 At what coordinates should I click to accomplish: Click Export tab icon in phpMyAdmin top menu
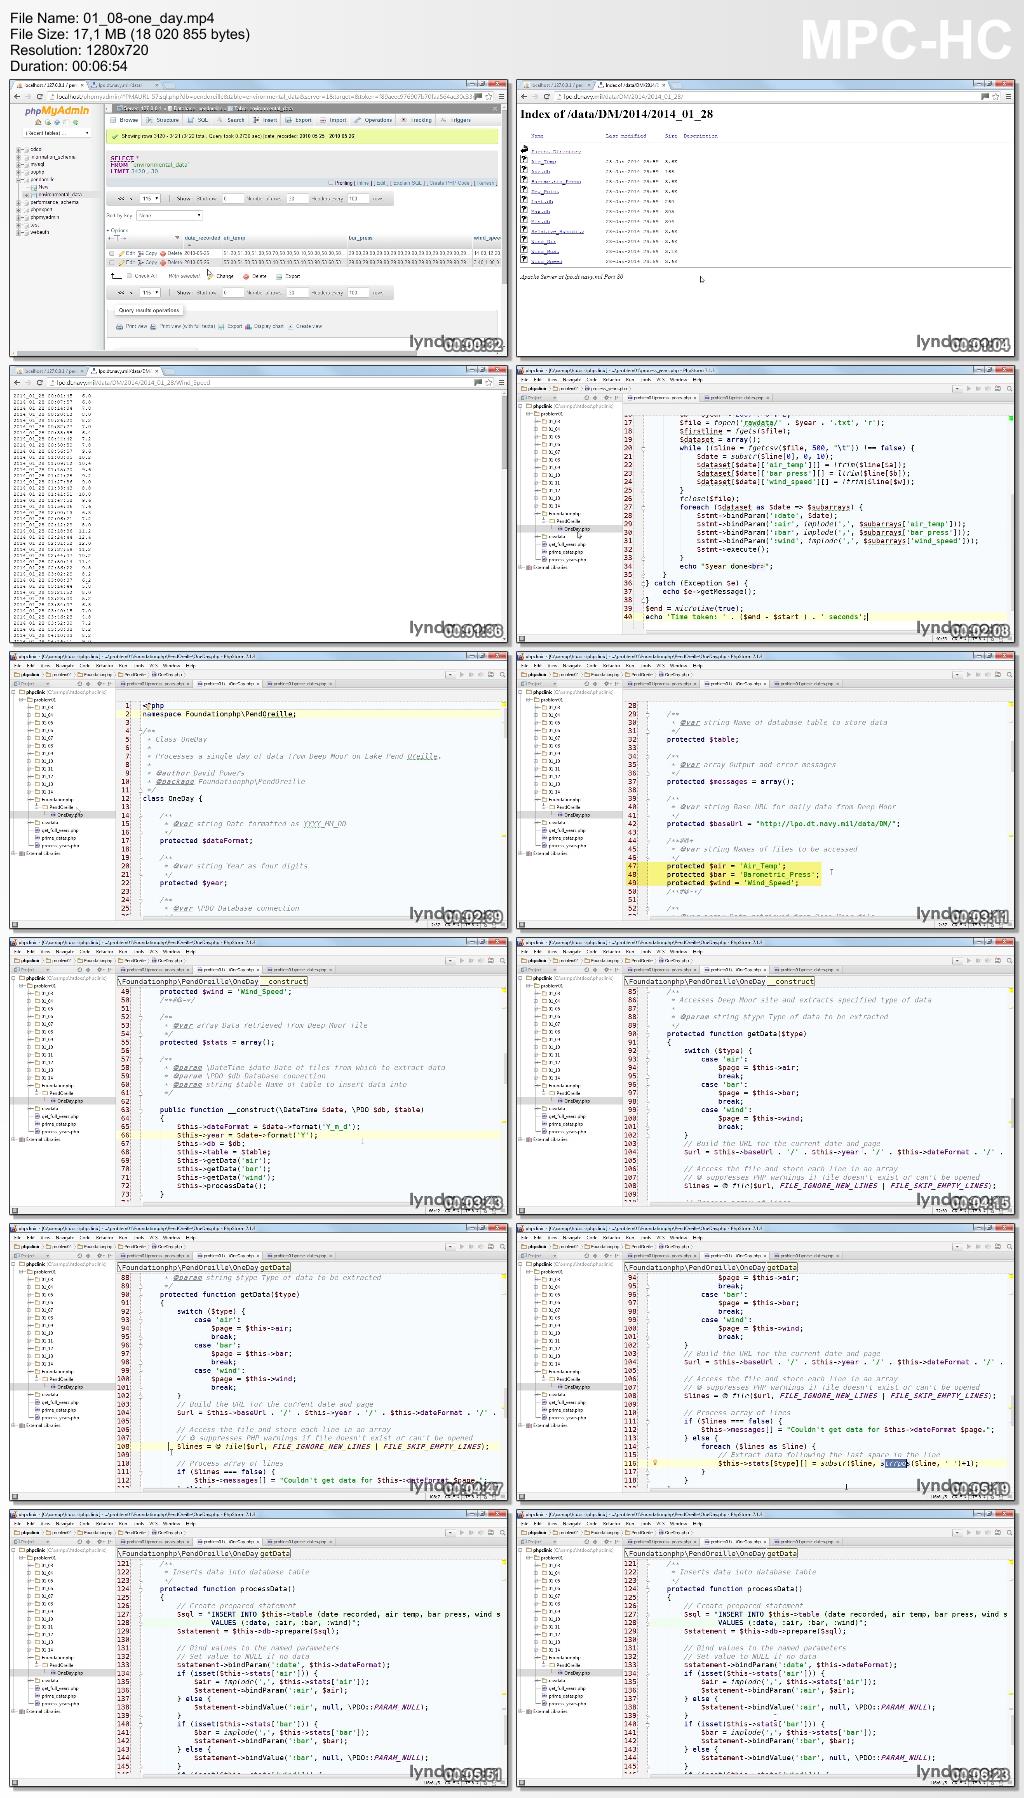click(289, 120)
